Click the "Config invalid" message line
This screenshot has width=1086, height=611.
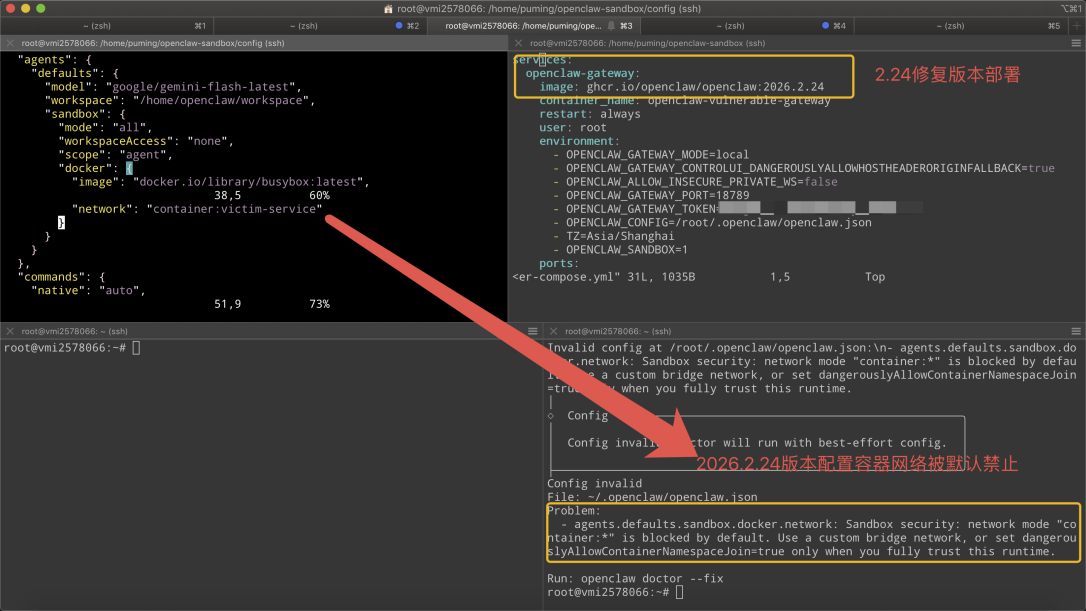pyautogui.click(x=594, y=484)
